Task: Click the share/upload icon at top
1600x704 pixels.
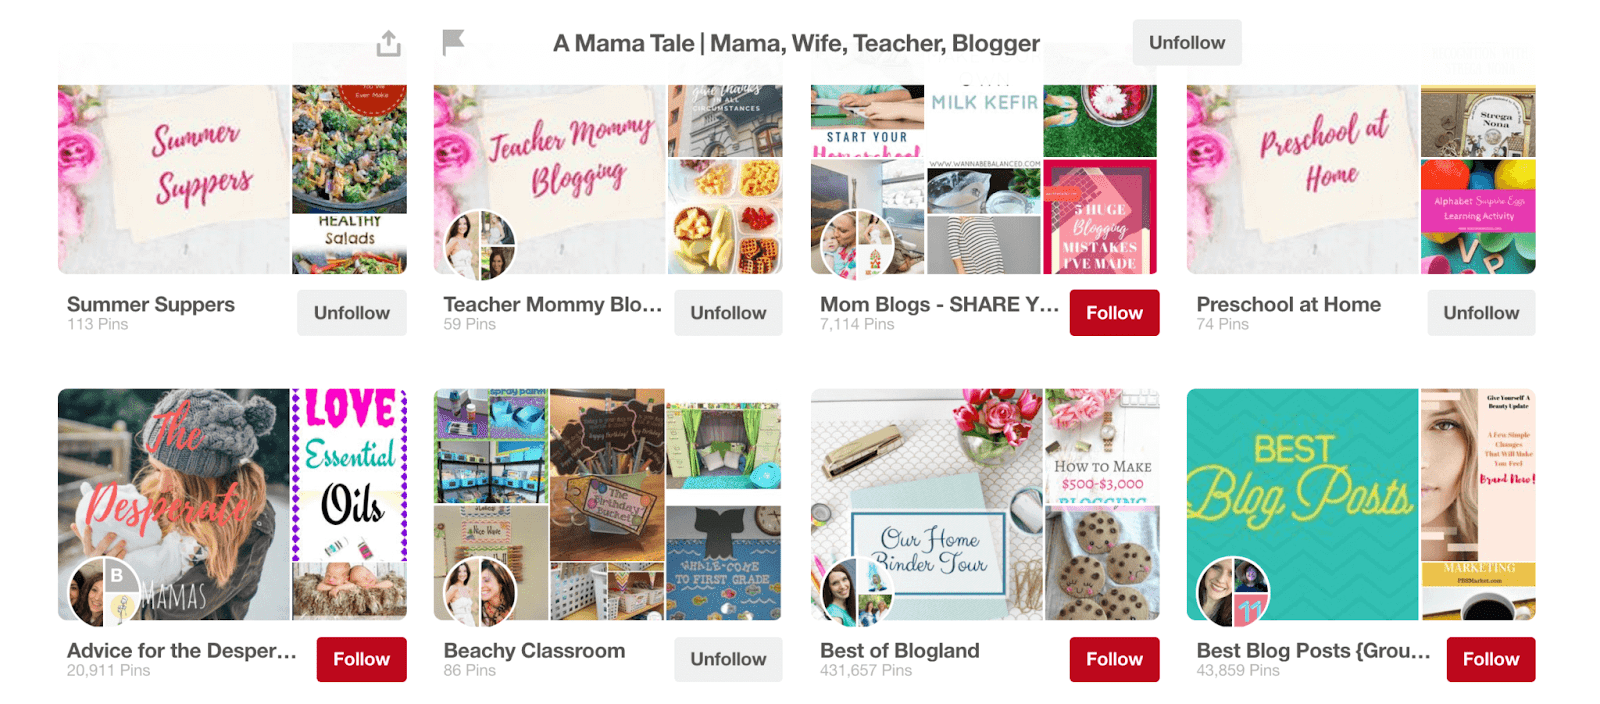Action: point(389,43)
